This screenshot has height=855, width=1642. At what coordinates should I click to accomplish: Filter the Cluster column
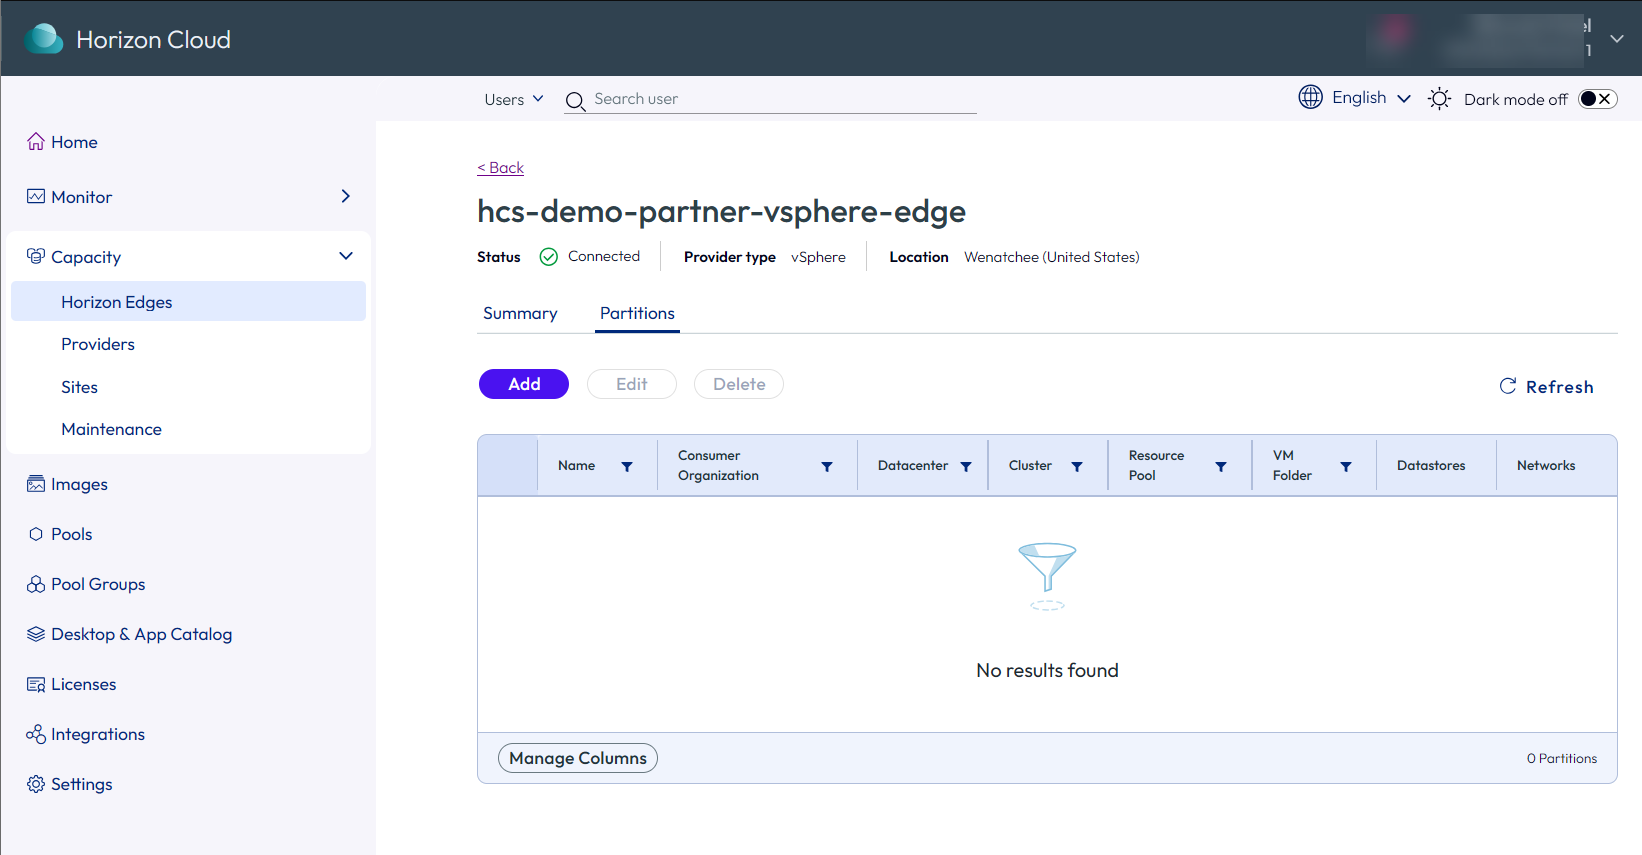[1077, 466]
